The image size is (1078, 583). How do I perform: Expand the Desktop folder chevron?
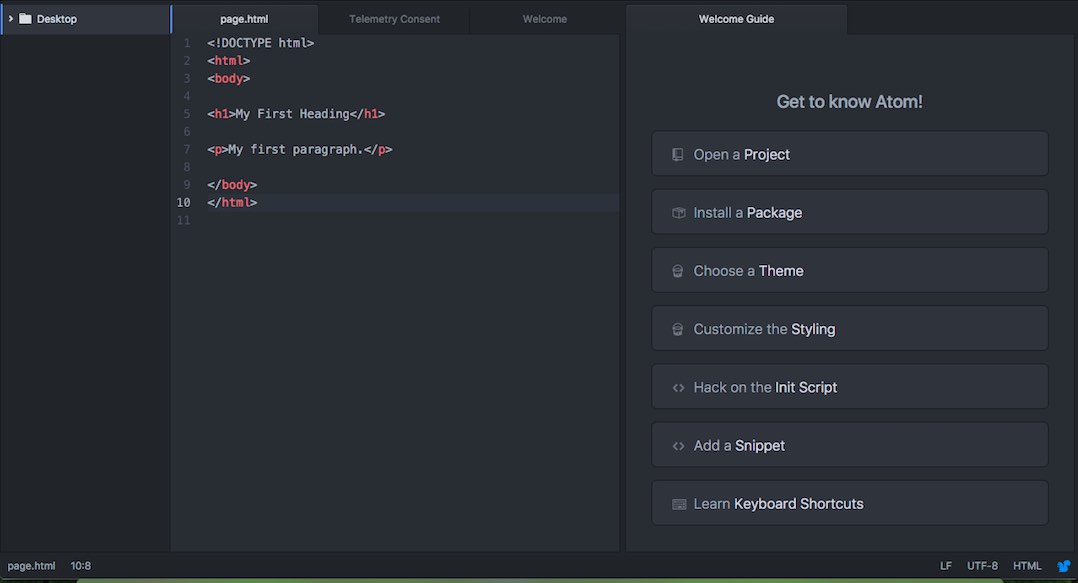point(10,19)
